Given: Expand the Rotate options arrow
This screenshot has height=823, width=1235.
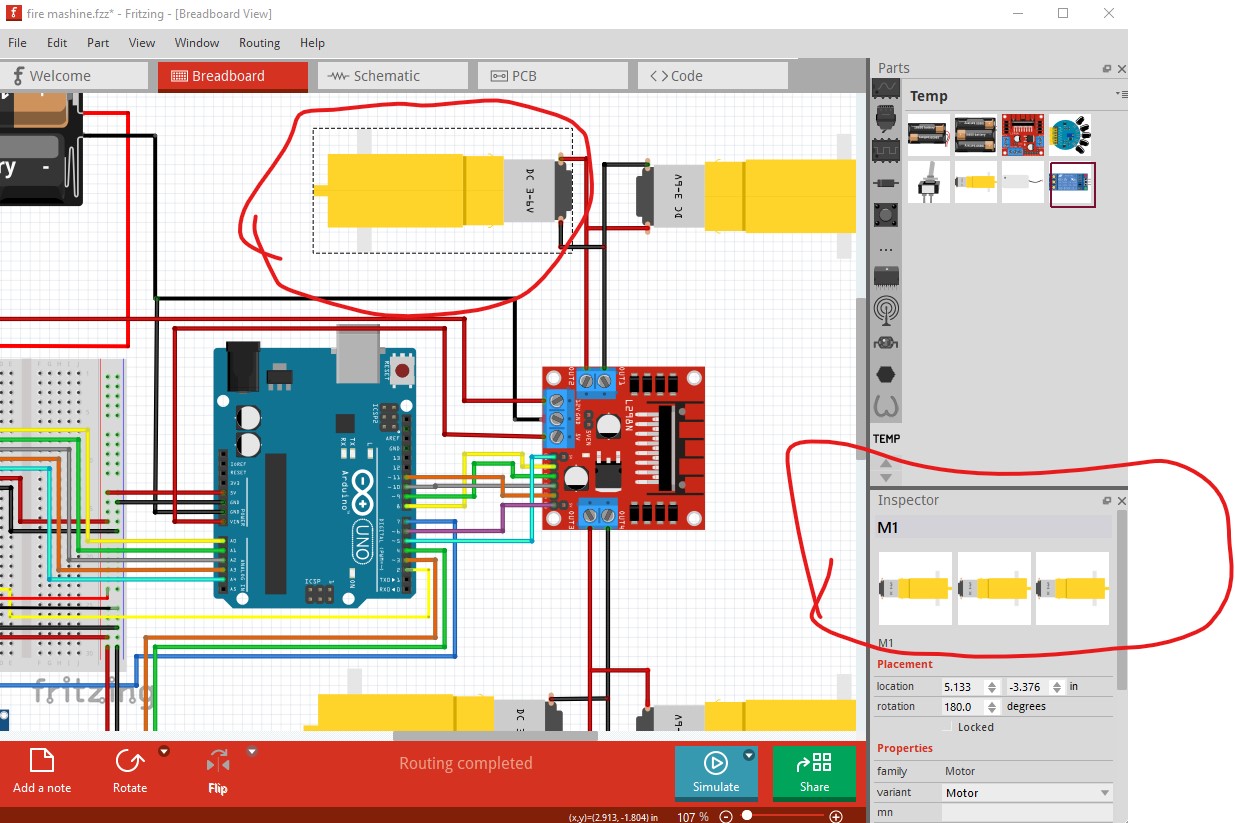Looking at the screenshot, I should (x=164, y=751).
